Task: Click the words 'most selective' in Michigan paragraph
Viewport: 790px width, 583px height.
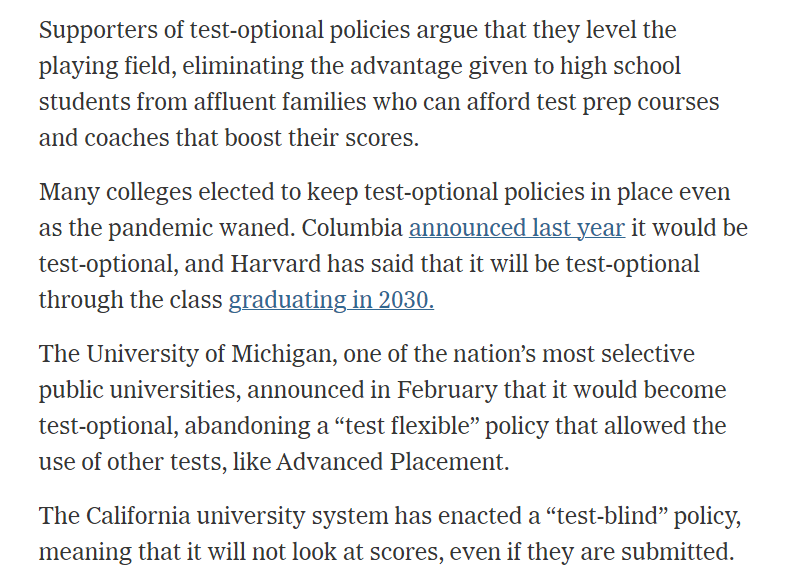Action: point(618,354)
